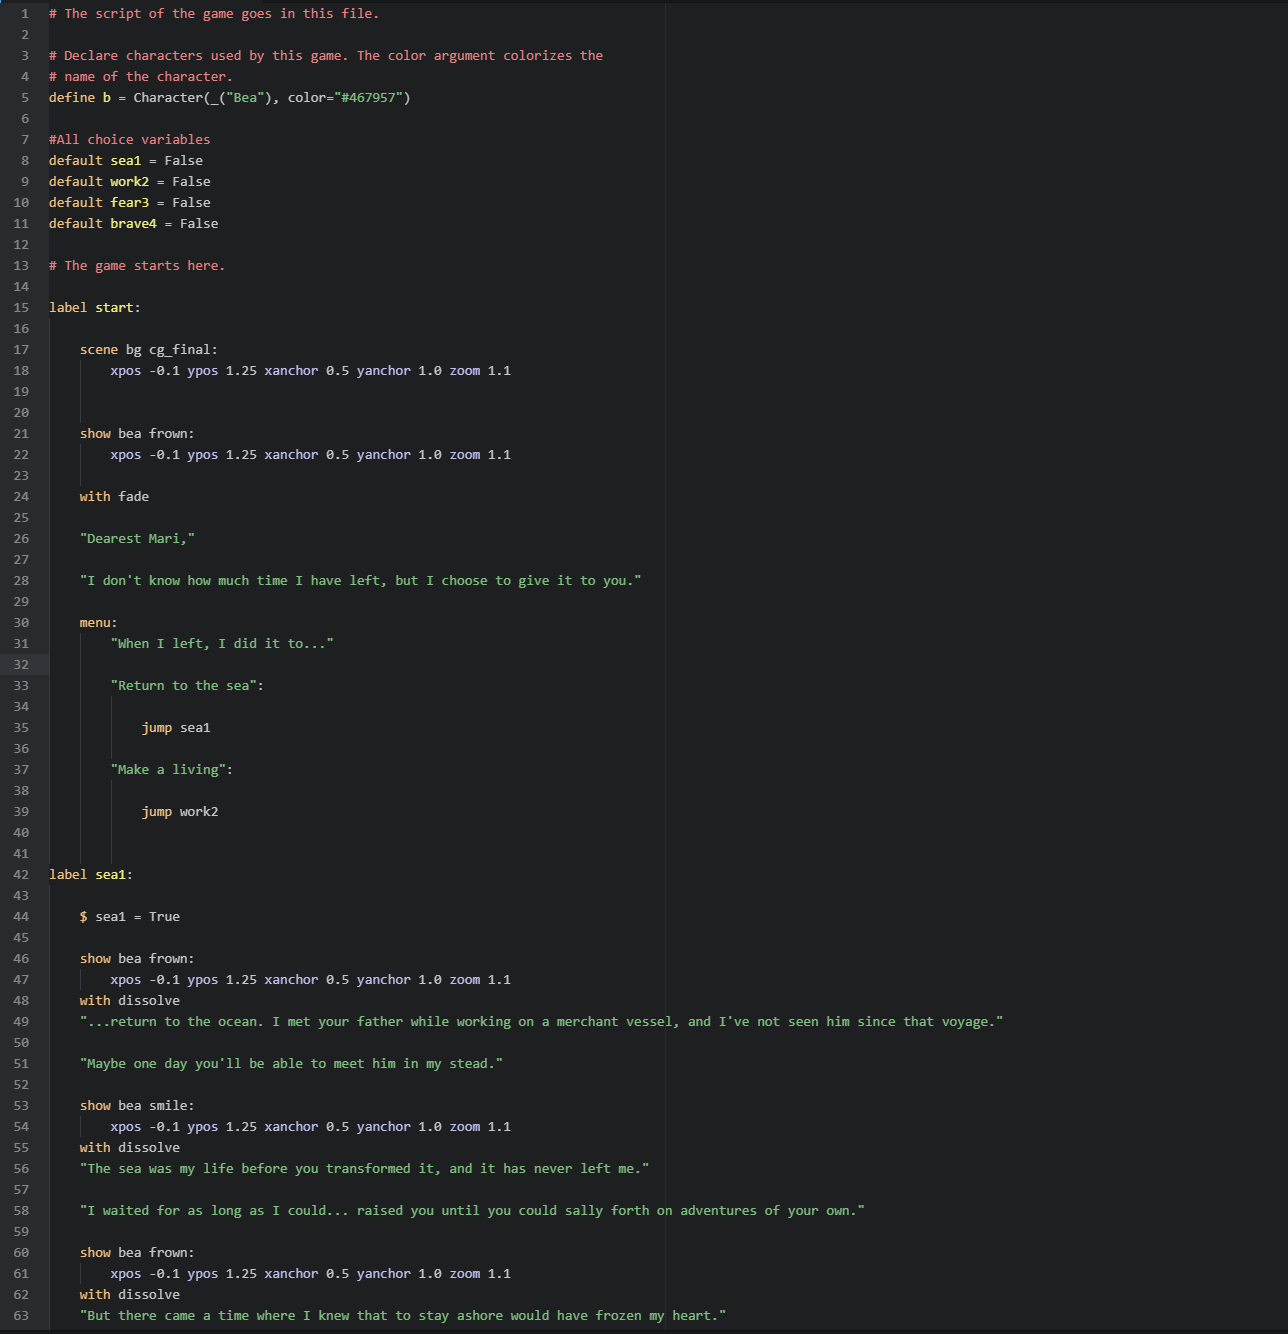
Task: Click the "Dearest Mari," dialogue string
Action: pos(137,539)
